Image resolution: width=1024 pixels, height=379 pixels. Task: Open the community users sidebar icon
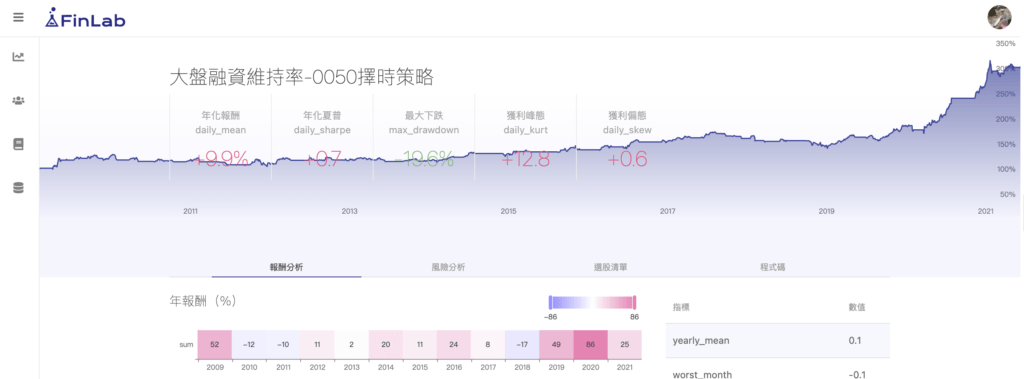[x=18, y=101]
